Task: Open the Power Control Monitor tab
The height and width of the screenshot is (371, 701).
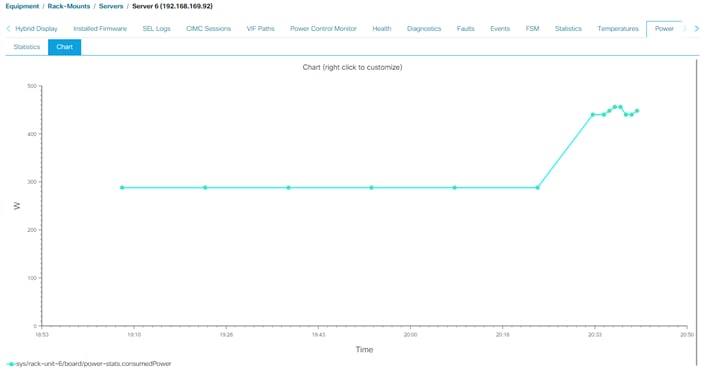Action: (x=323, y=29)
